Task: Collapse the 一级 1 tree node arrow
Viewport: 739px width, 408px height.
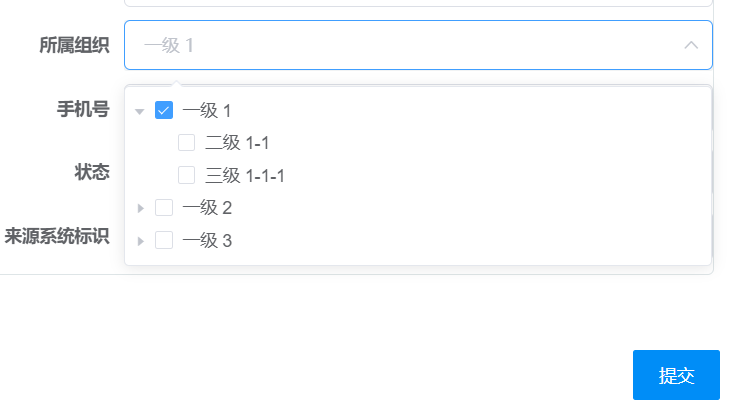Action: click(140, 111)
